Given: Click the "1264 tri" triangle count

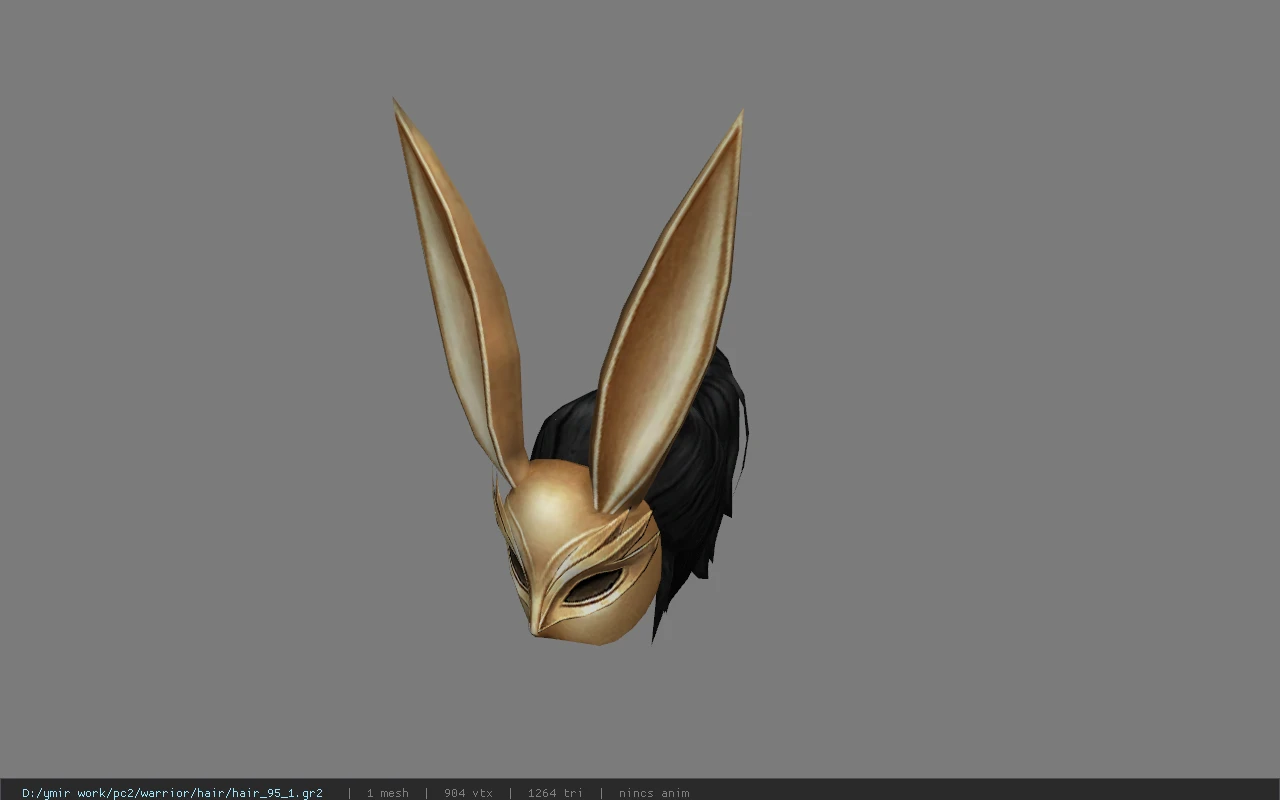Looking at the screenshot, I should pos(555,793).
